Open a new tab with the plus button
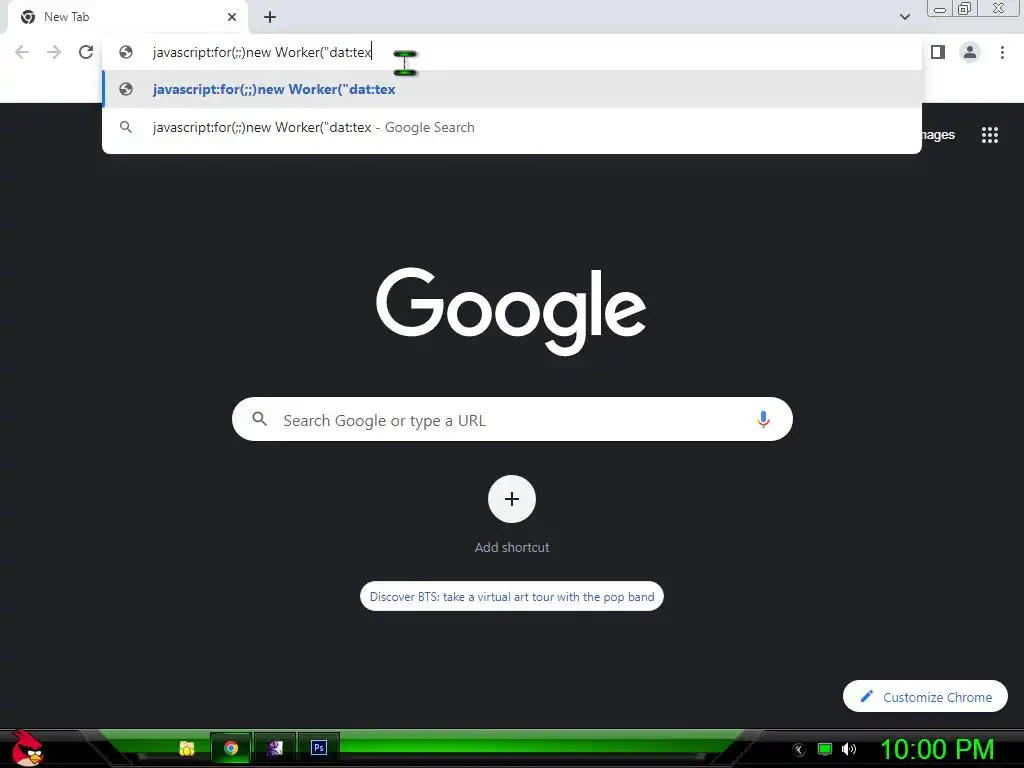Screen dimensions: 1024x768 click(x=270, y=17)
